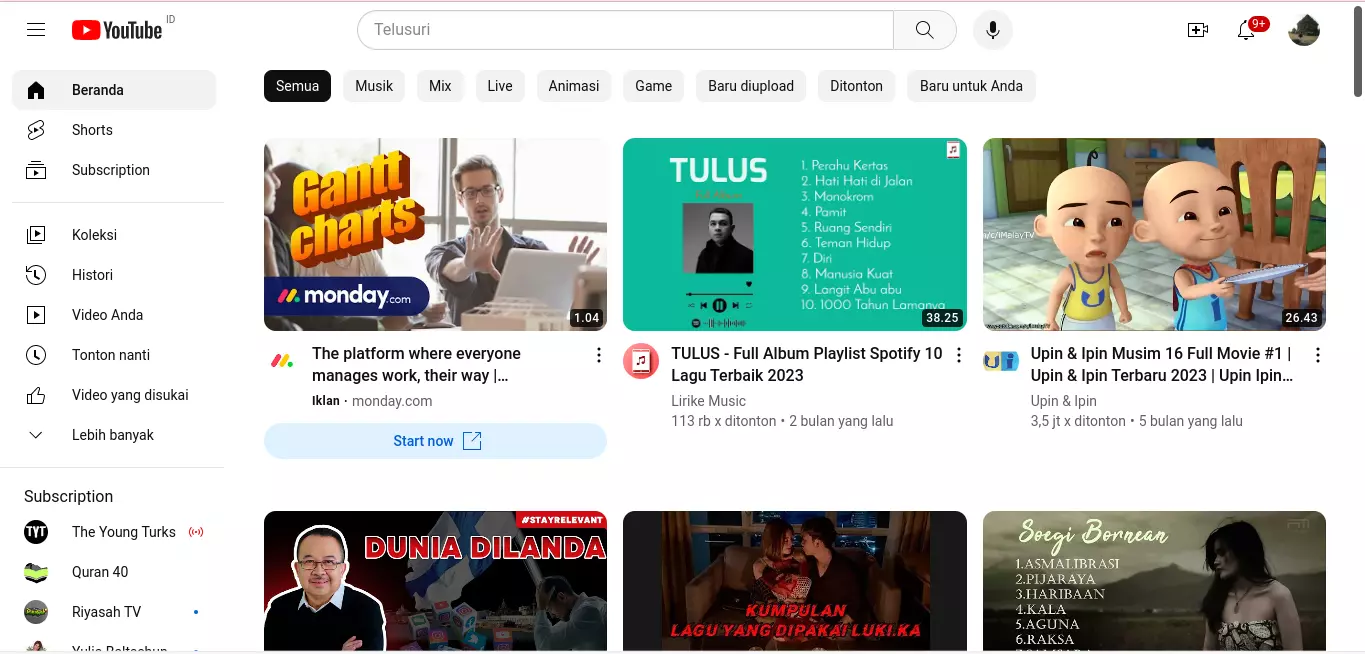
Task: Open Video Anda
Action: [114, 315]
